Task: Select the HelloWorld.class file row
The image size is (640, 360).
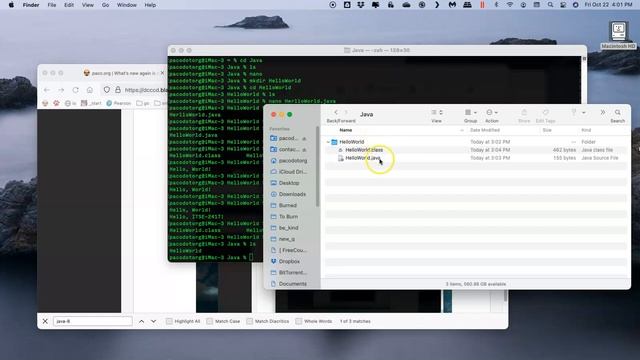Action: coord(476,150)
